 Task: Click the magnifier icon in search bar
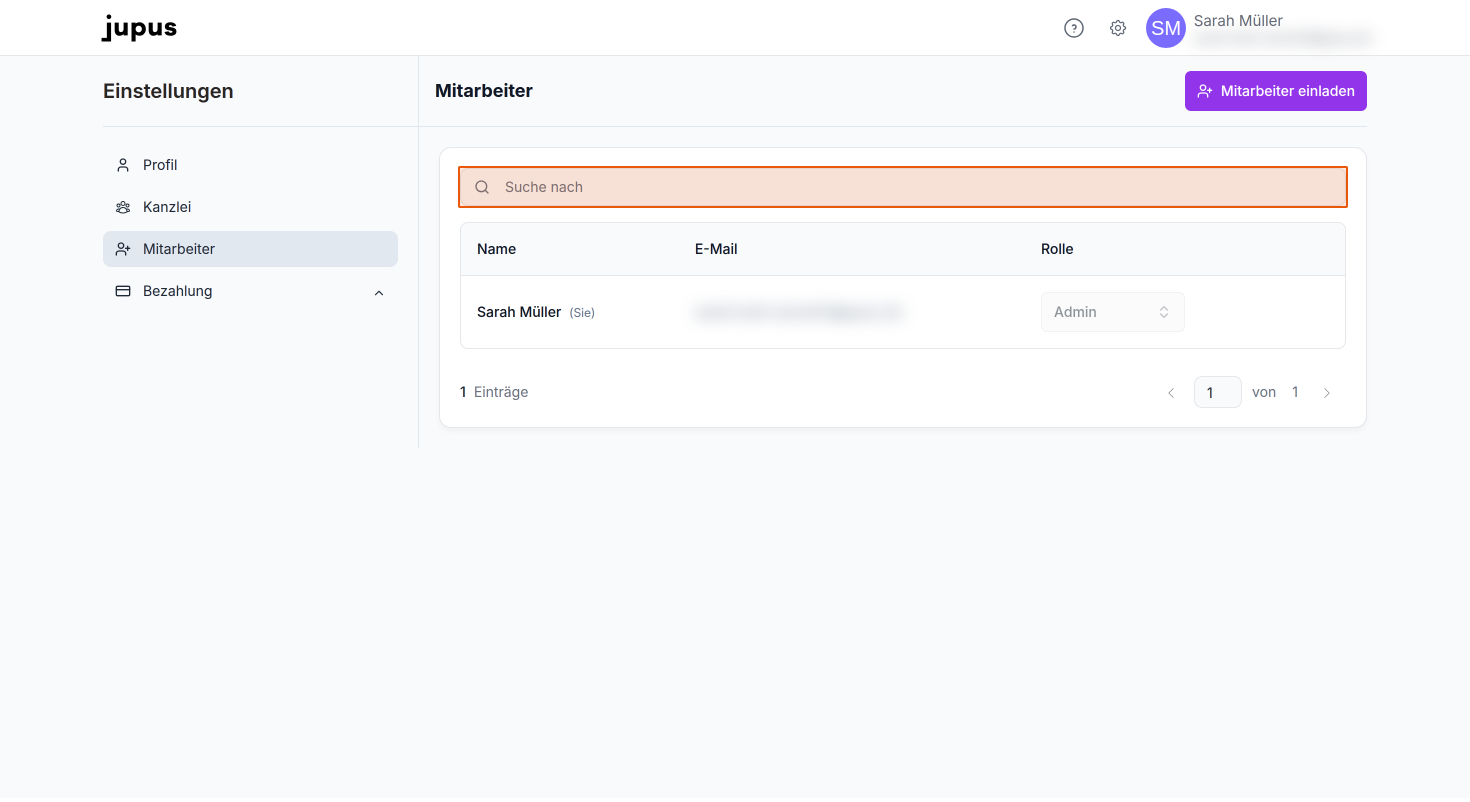tap(482, 187)
